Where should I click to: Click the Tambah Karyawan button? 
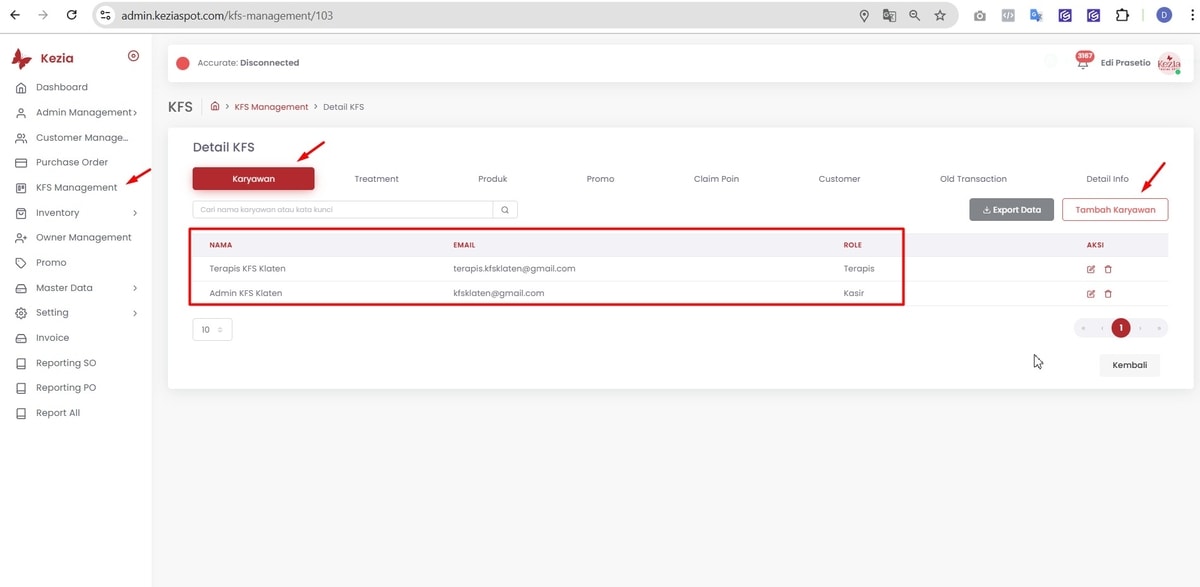coord(1115,210)
